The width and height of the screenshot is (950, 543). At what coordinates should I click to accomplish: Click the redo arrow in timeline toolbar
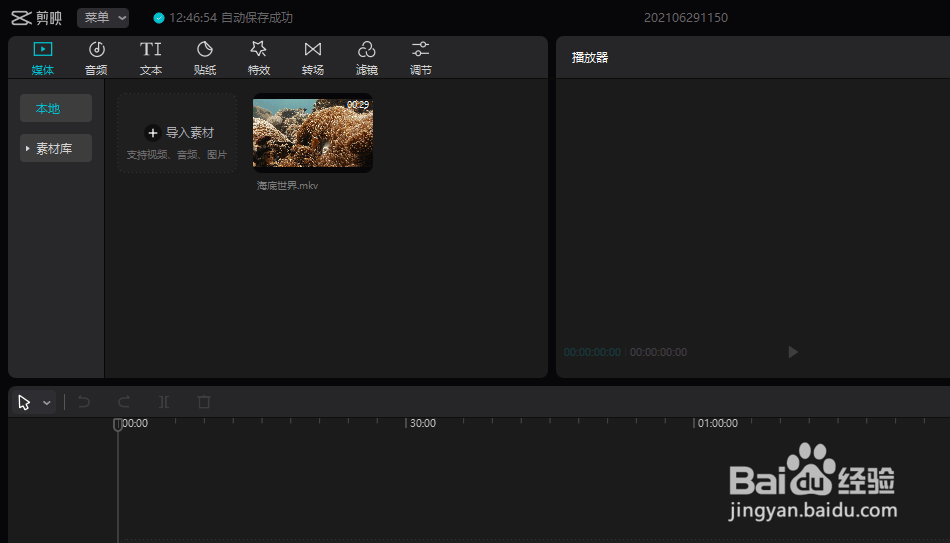click(124, 402)
